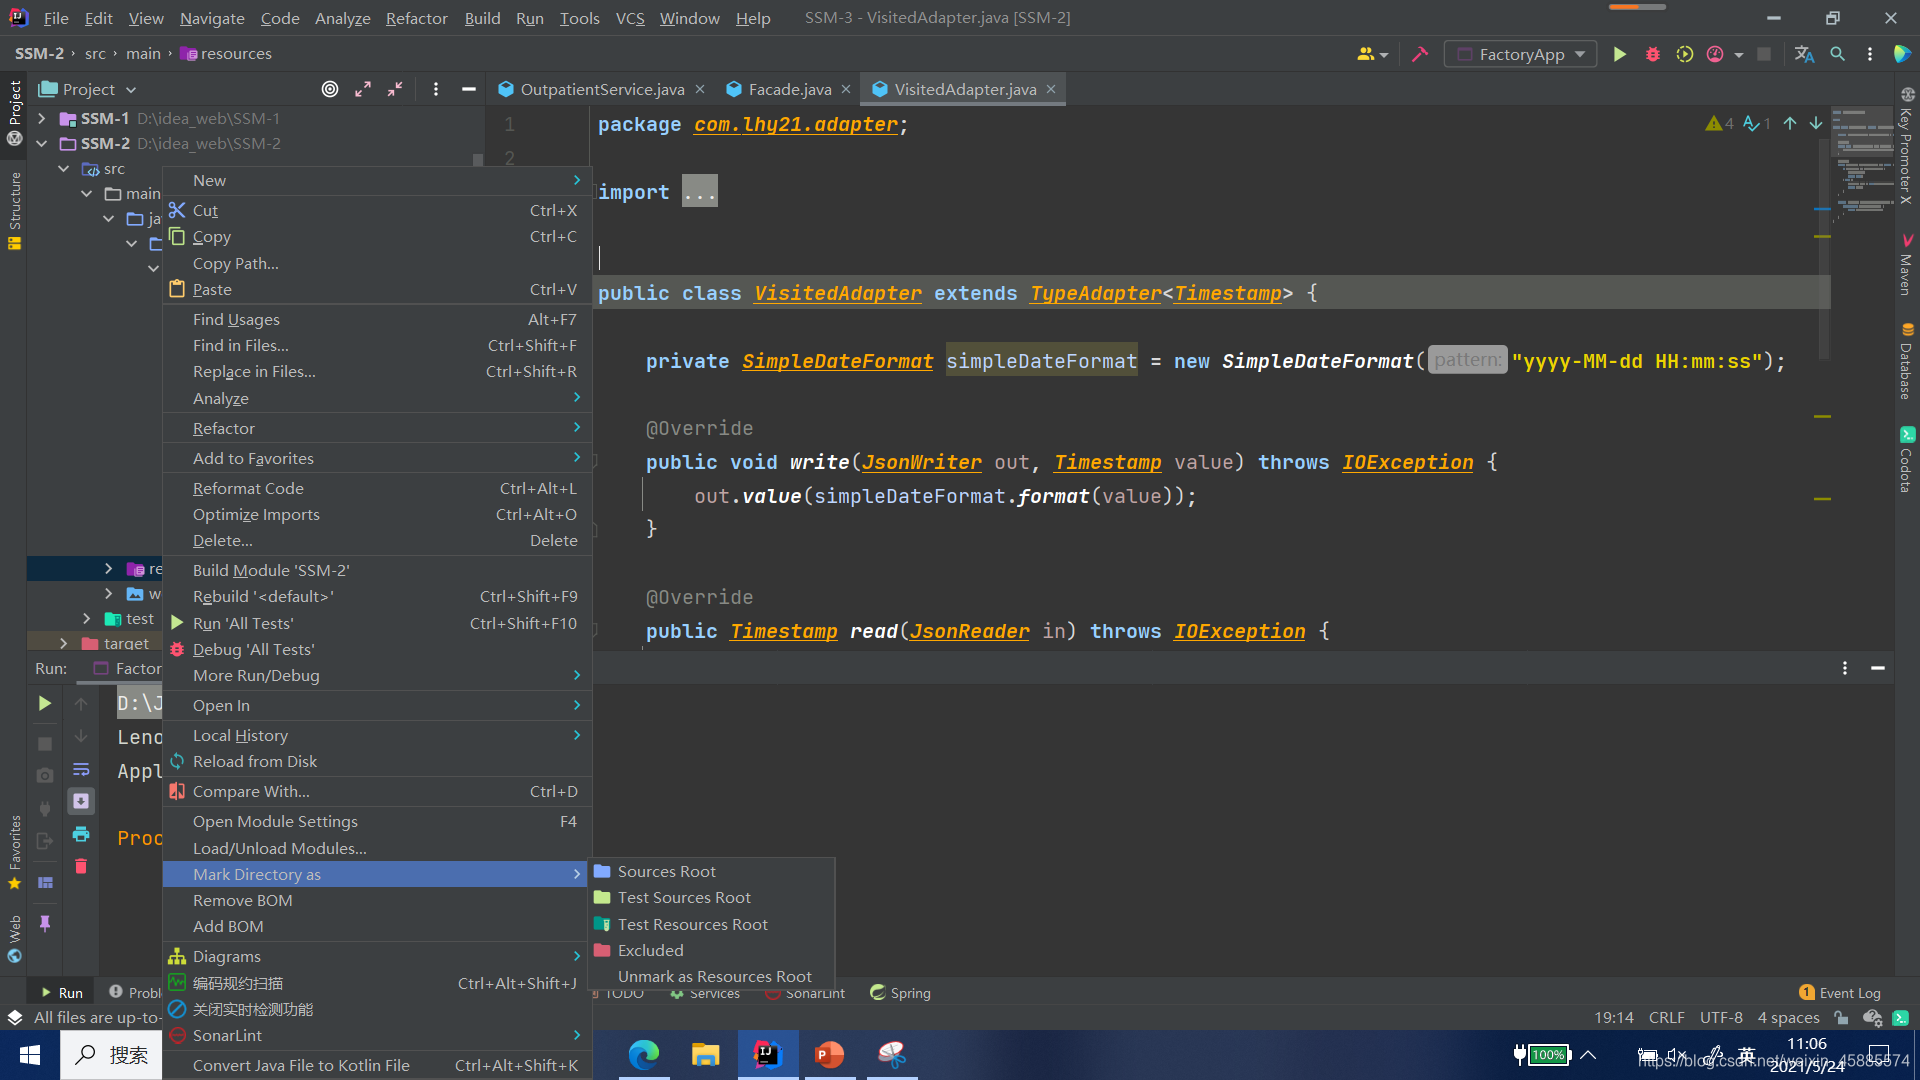Click the Run 'FactoryApp' button
The image size is (1920, 1080).
coord(1619,53)
